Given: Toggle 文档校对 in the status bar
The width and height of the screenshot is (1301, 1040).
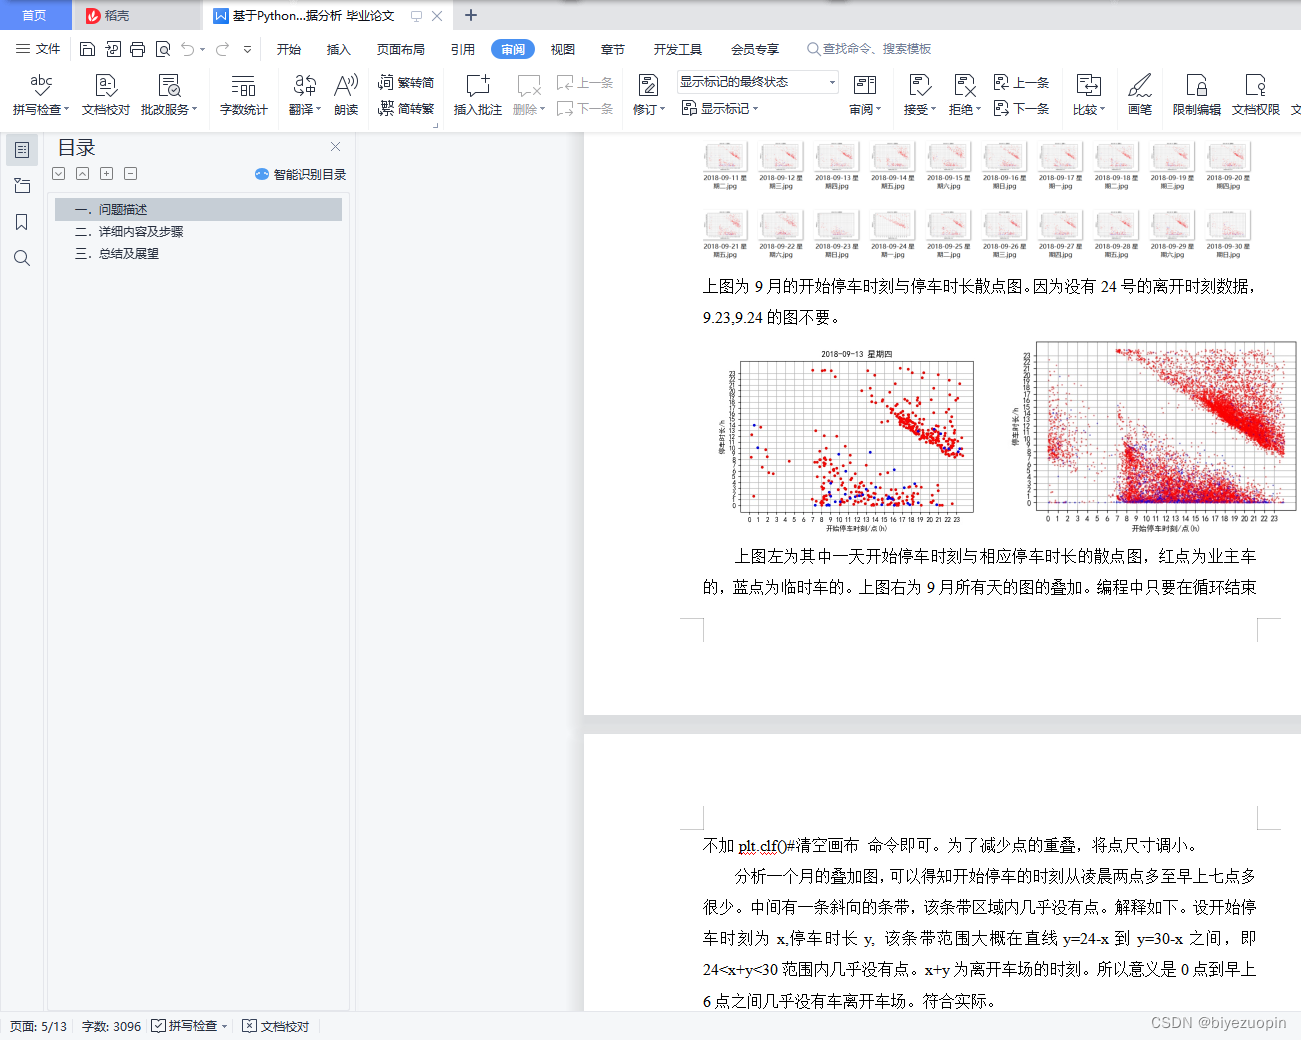Looking at the screenshot, I should tap(275, 1025).
